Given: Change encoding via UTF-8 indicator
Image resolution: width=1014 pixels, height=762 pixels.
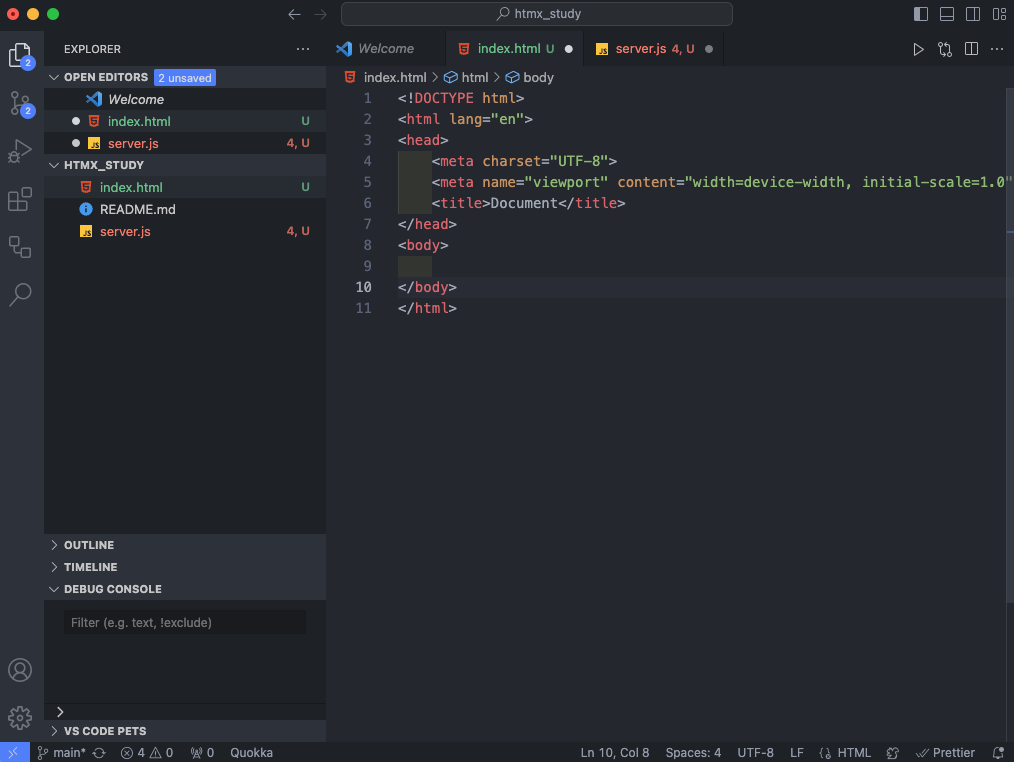Looking at the screenshot, I should coord(755,753).
